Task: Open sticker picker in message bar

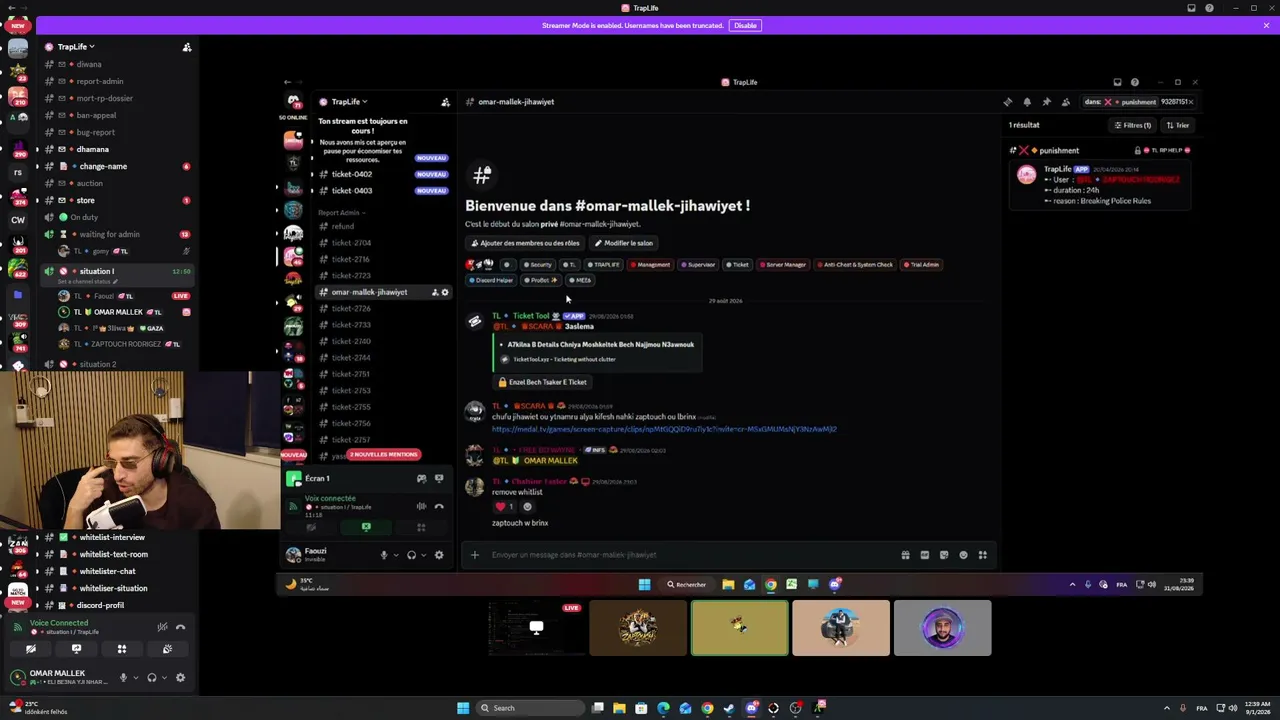Action: tap(944, 555)
